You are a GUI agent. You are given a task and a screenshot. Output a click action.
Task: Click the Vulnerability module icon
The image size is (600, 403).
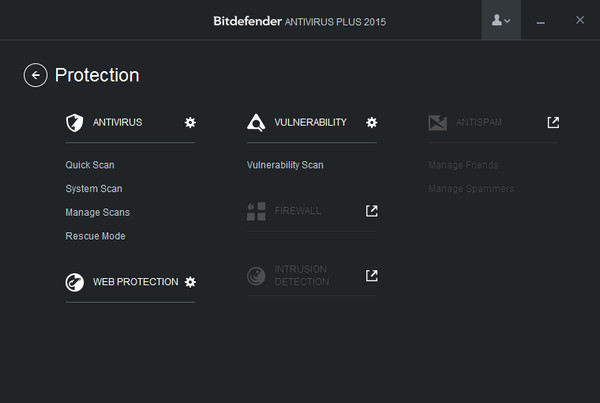coord(256,123)
